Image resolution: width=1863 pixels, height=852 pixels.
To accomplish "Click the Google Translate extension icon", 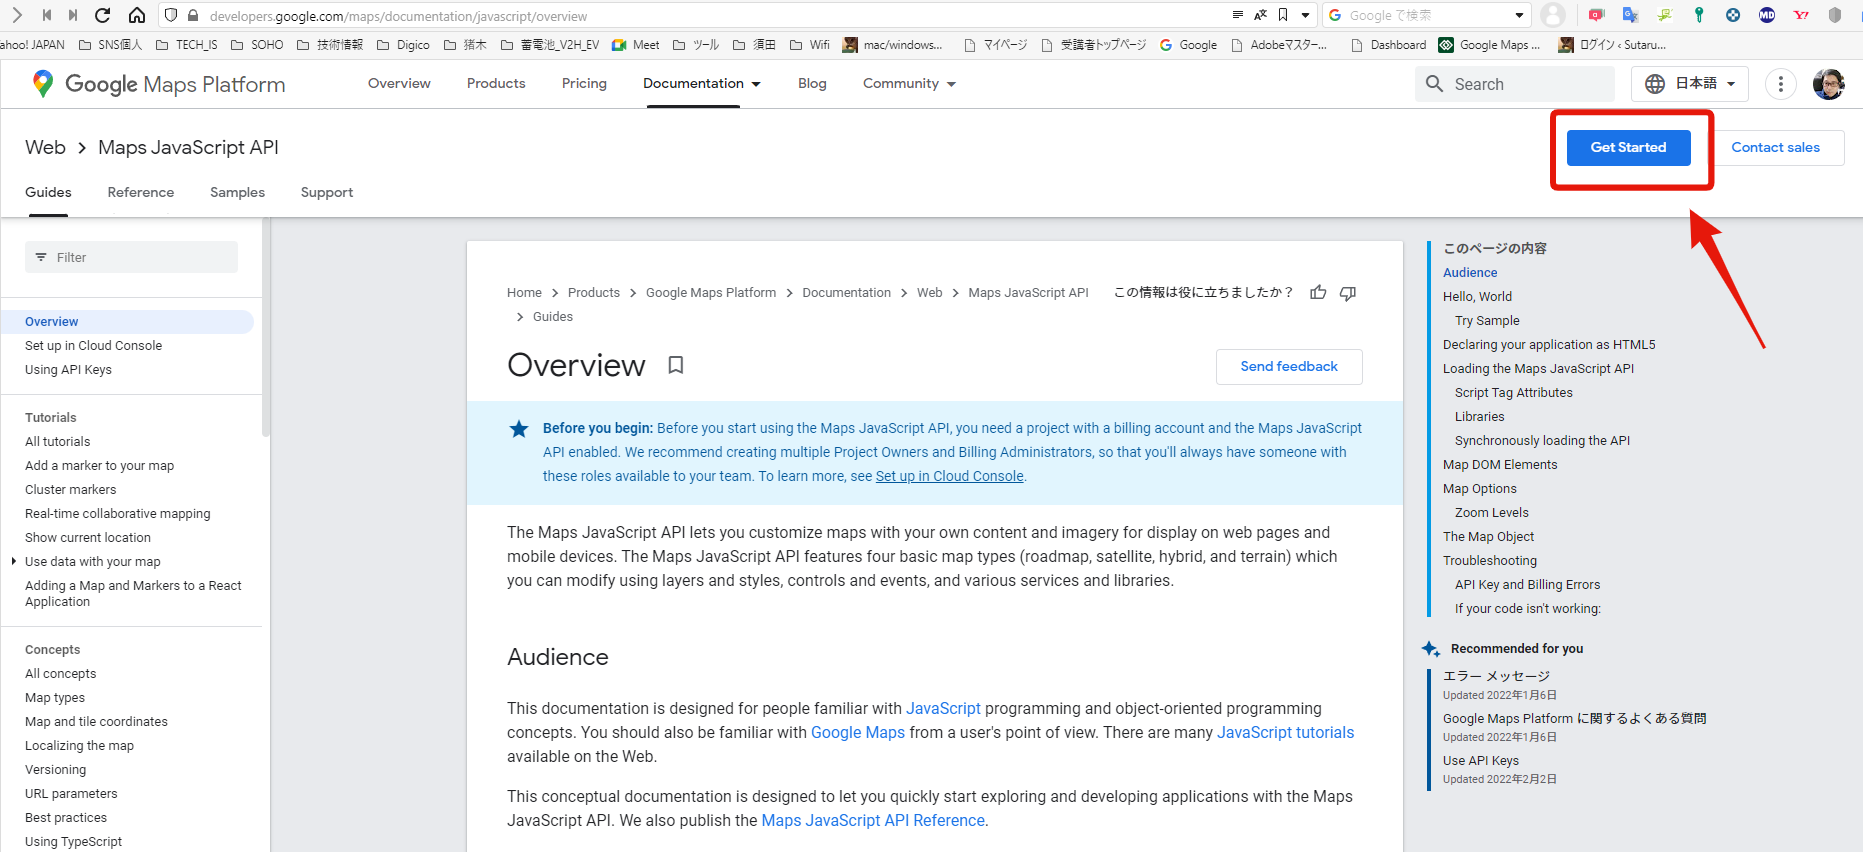I will [1631, 15].
